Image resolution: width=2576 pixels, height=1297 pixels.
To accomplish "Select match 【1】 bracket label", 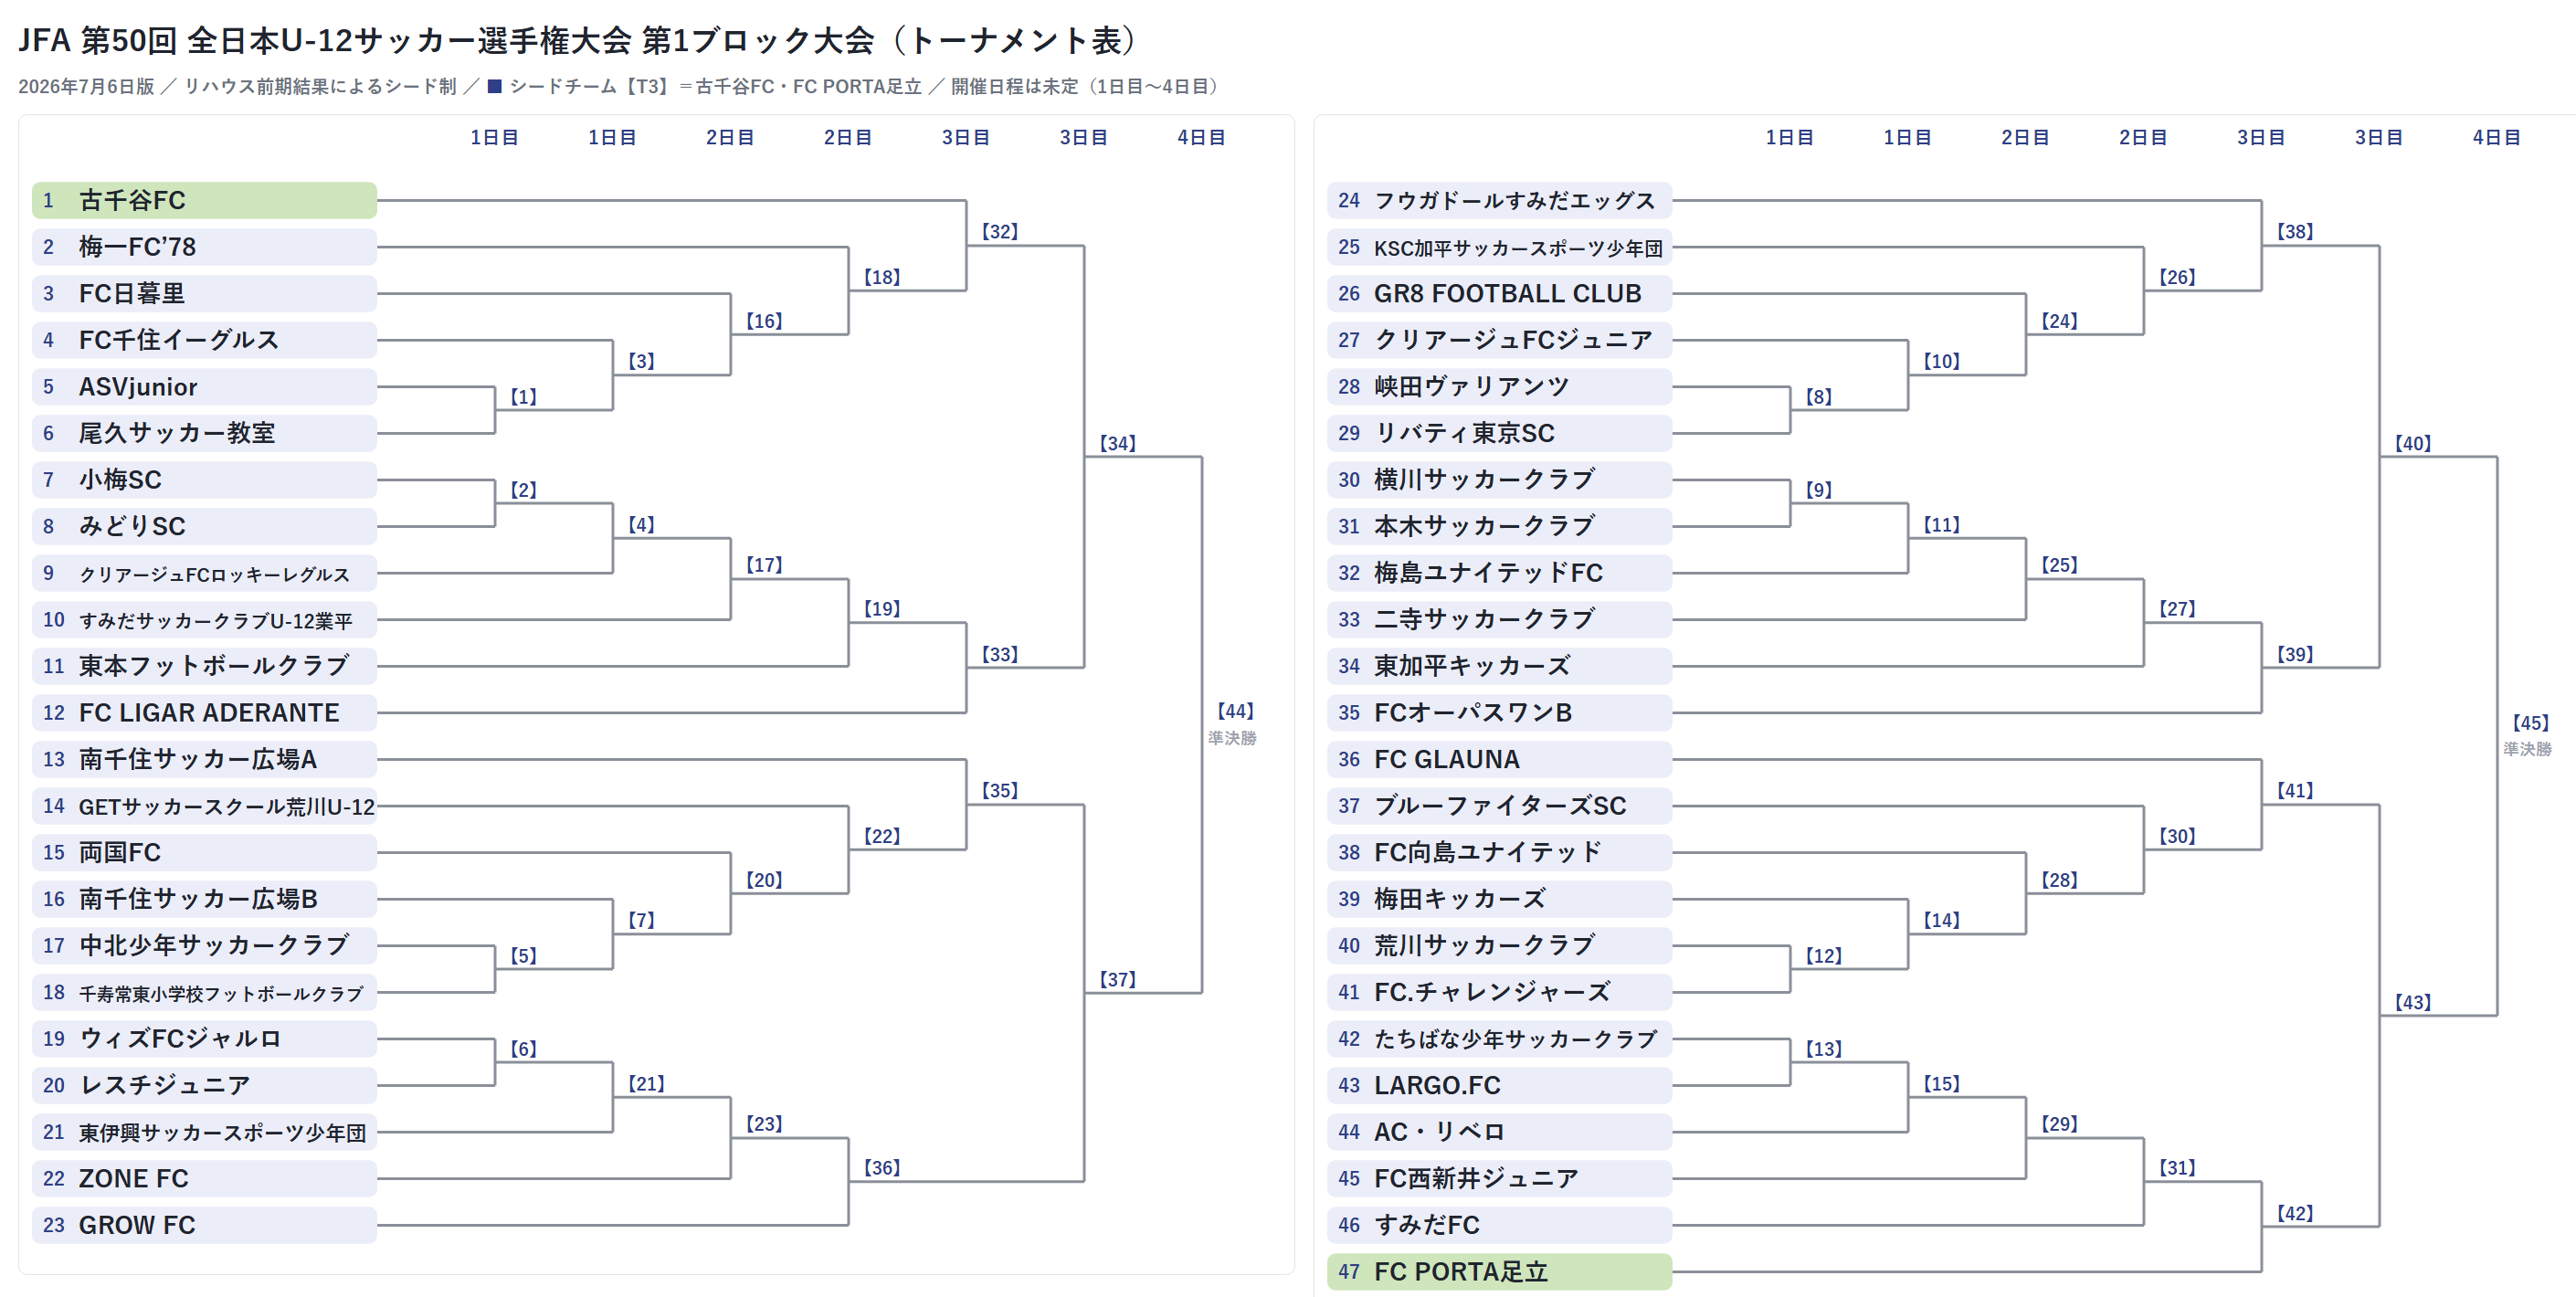I will (x=524, y=397).
